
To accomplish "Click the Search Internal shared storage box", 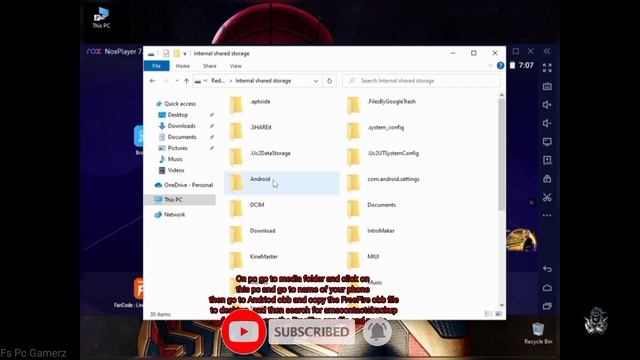I will (421, 81).
